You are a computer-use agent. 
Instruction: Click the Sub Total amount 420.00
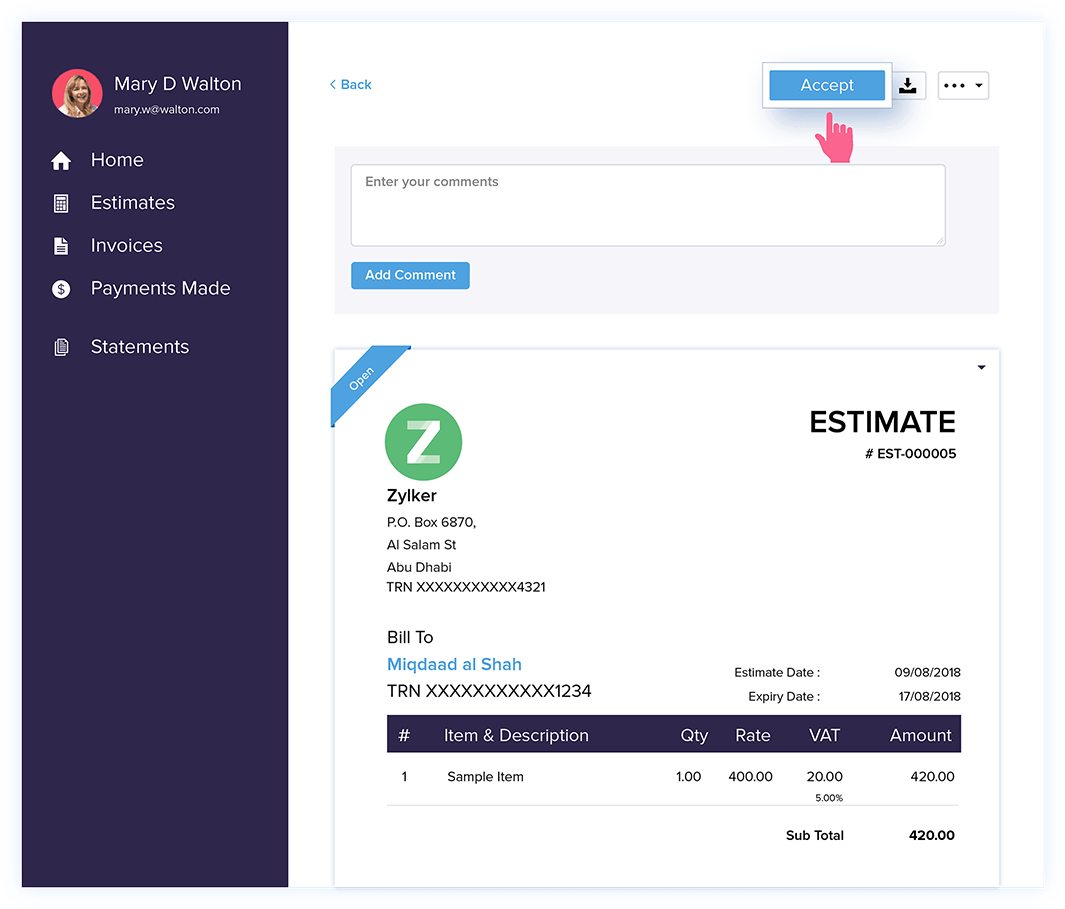[932, 835]
